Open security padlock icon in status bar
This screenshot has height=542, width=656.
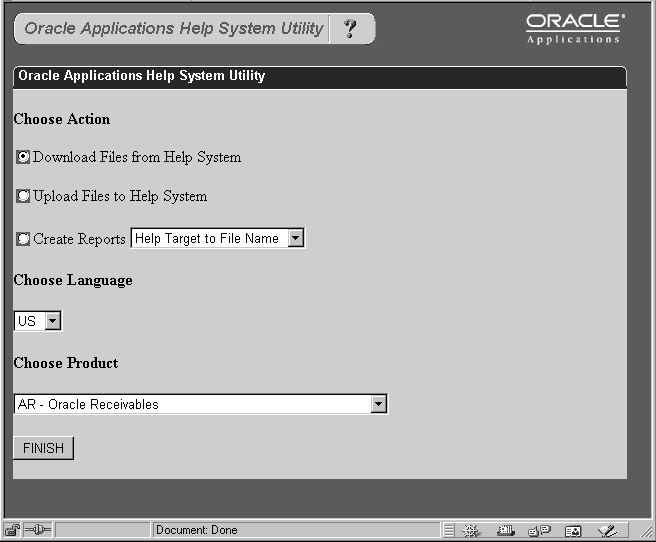coord(12,530)
